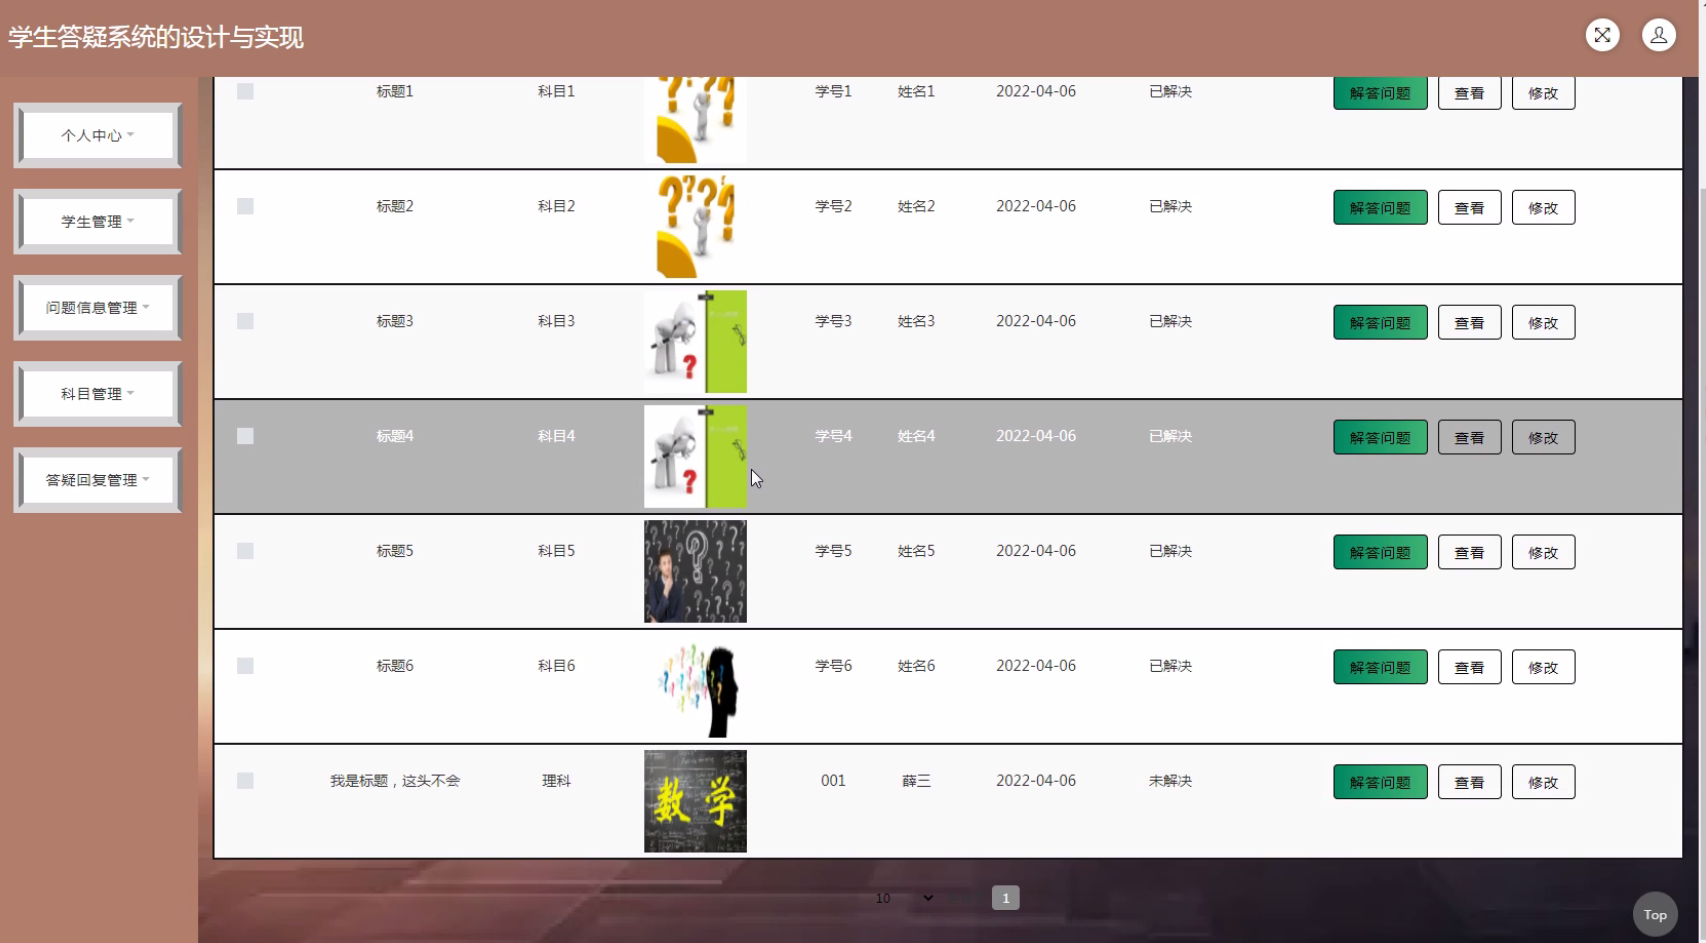Click 修改 for row 标题2
This screenshot has height=943, width=1706.
[x=1543, y=207]
